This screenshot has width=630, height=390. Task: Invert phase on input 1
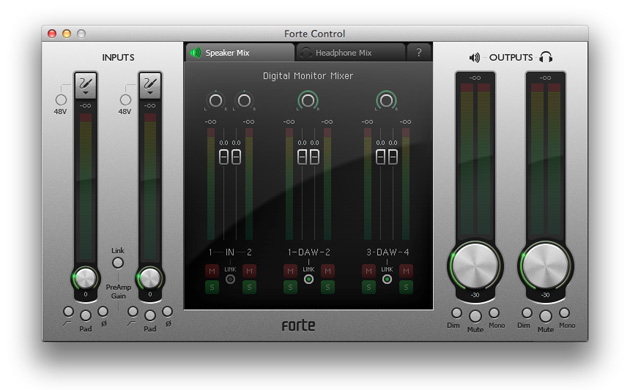click(x=103, y=311)
